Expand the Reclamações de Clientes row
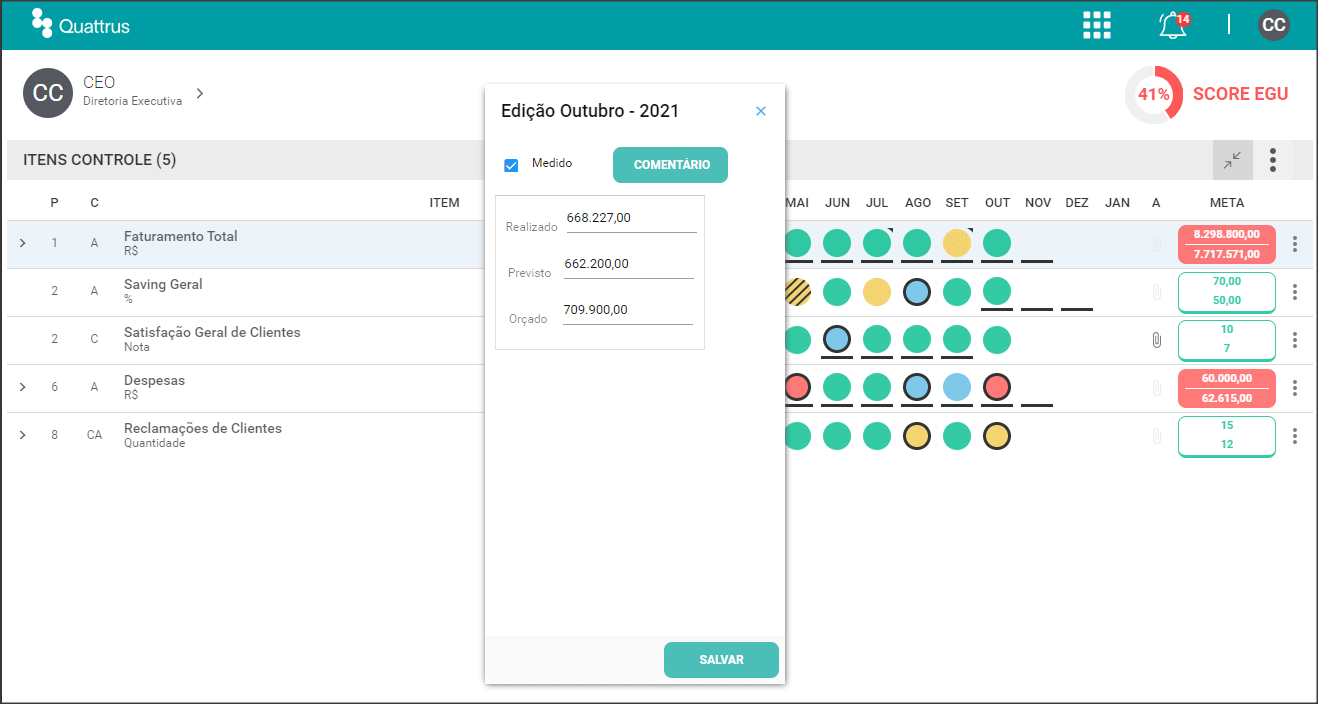The image size is (1318, 704). click(23, 435)
